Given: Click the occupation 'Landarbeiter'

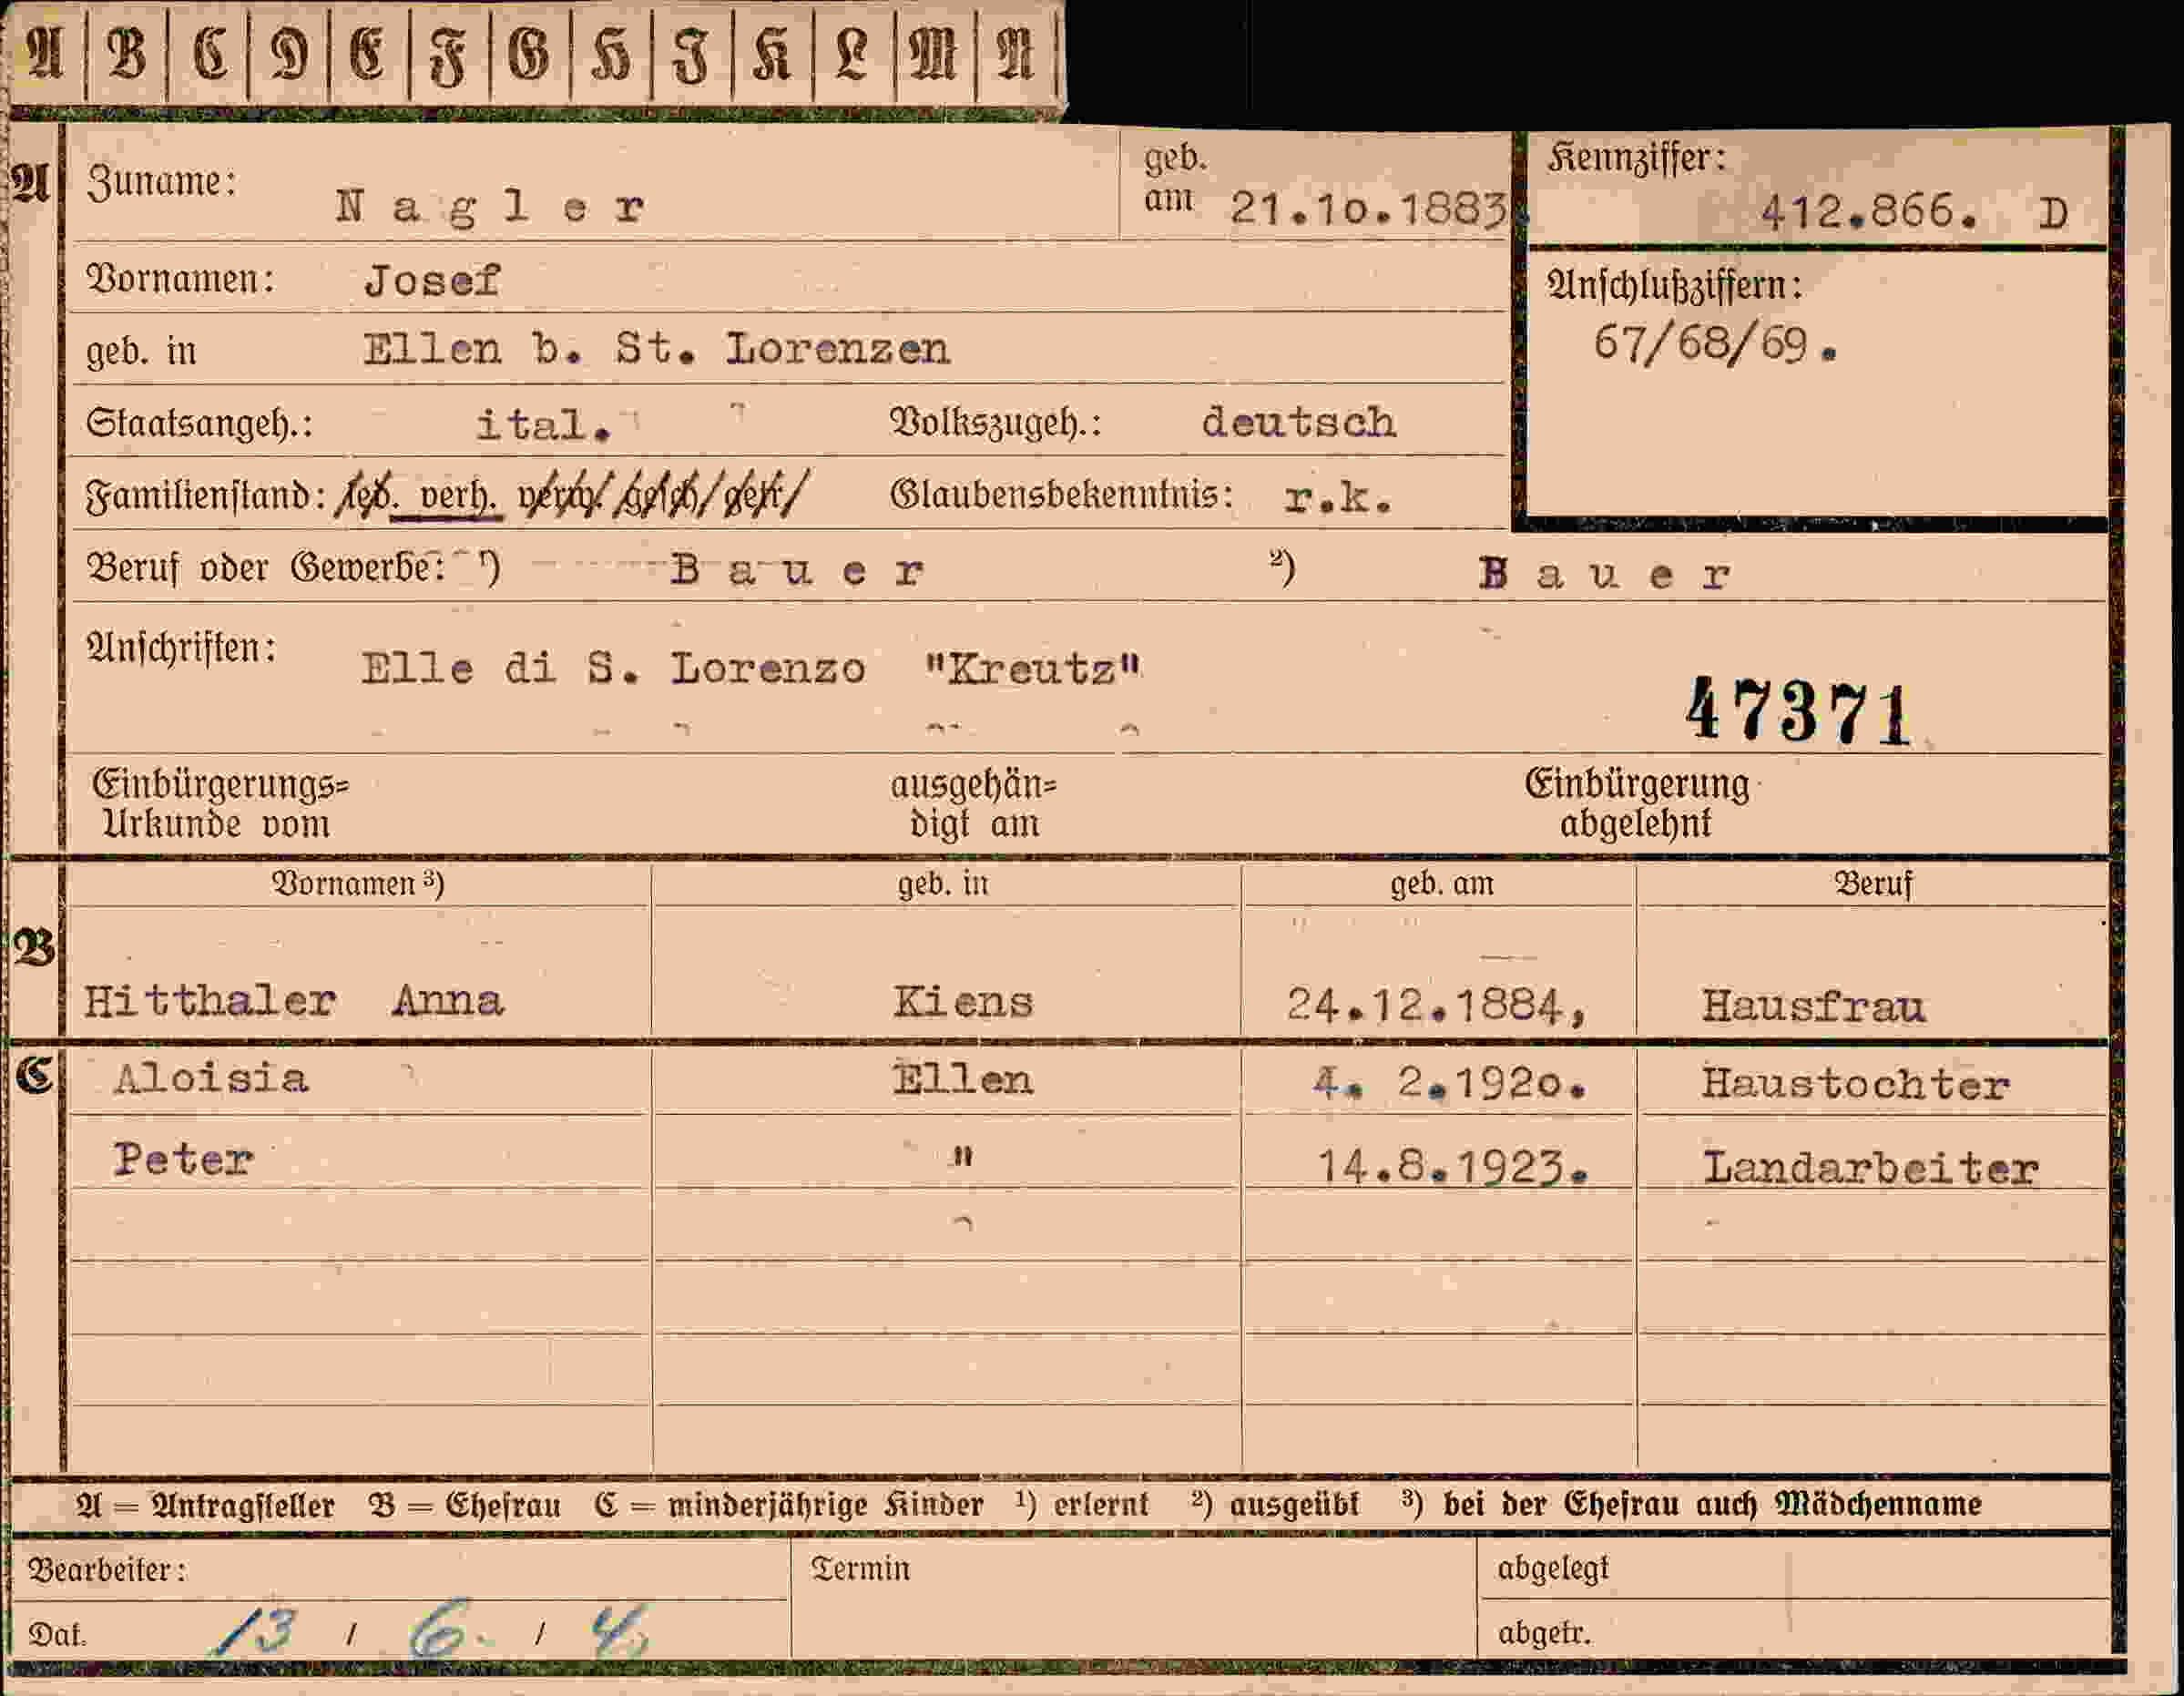Looking at the screenshot, I should click(1870, 1168).
